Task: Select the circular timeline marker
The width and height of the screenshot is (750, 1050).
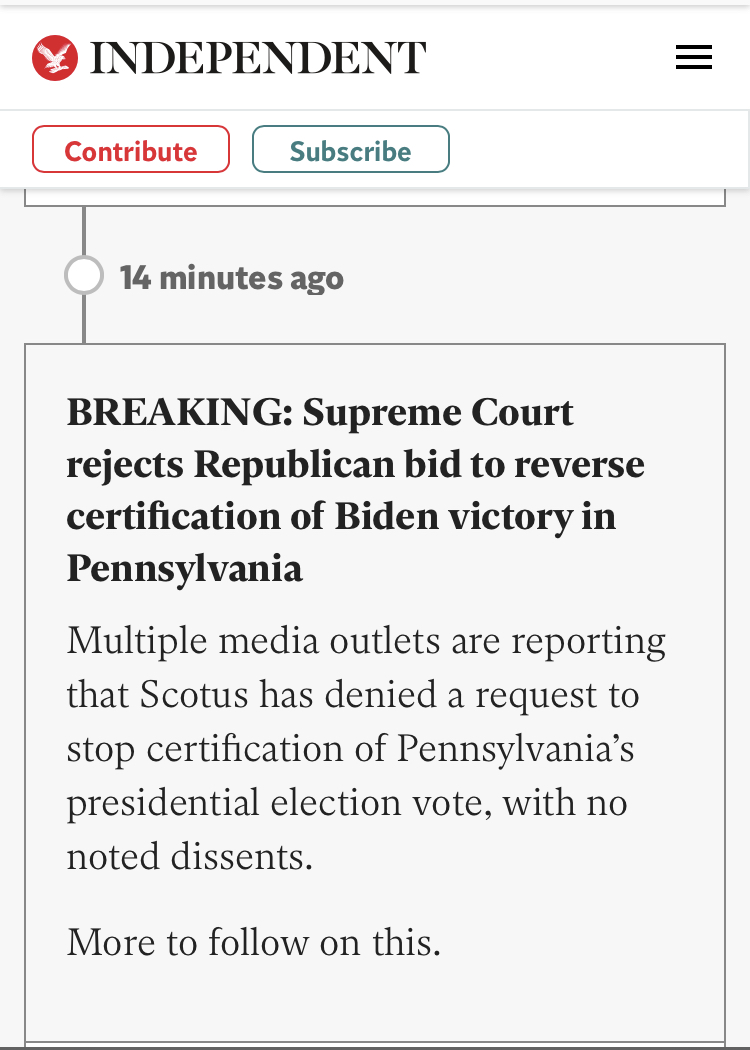Action: coord(84,276)
